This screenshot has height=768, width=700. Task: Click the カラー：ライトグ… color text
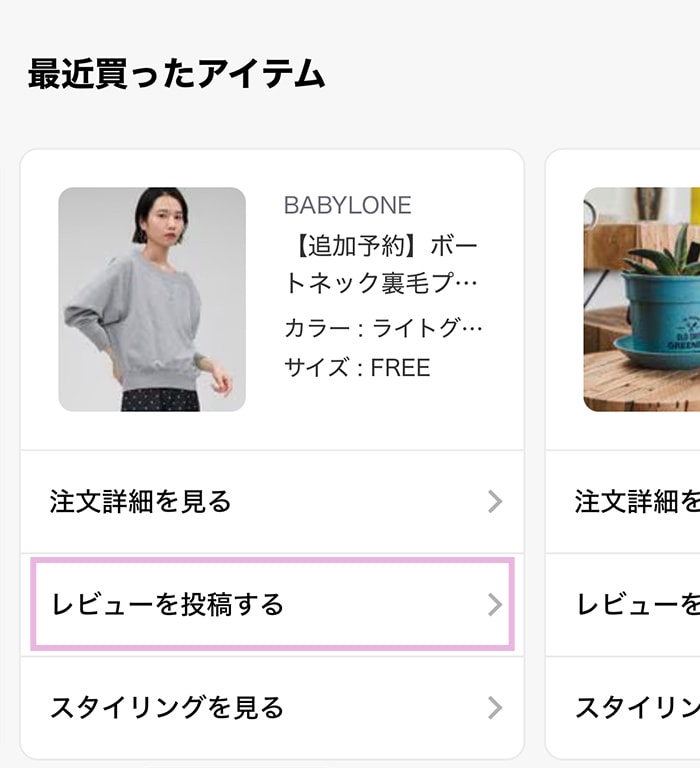[x=383, y=328]
